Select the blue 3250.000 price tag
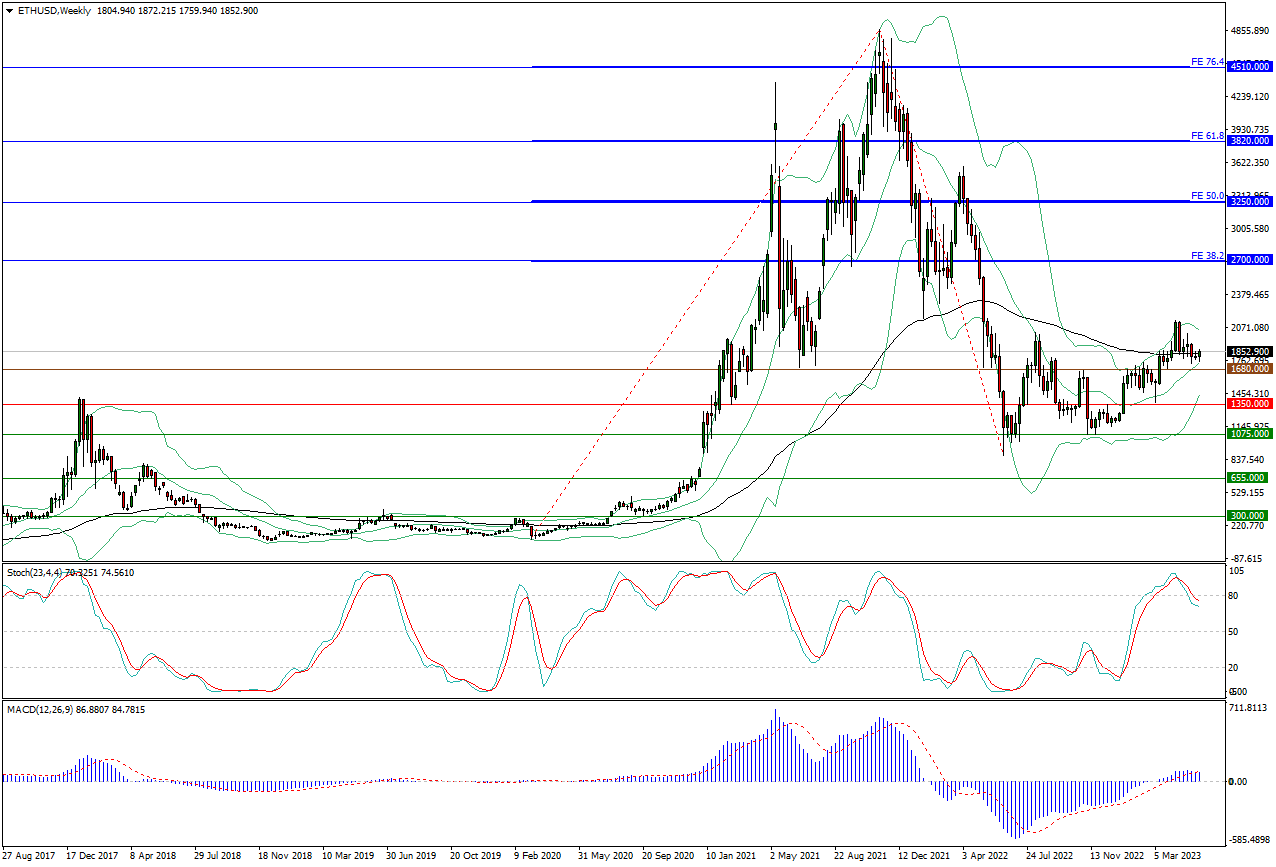 [x=1248, y=202]
